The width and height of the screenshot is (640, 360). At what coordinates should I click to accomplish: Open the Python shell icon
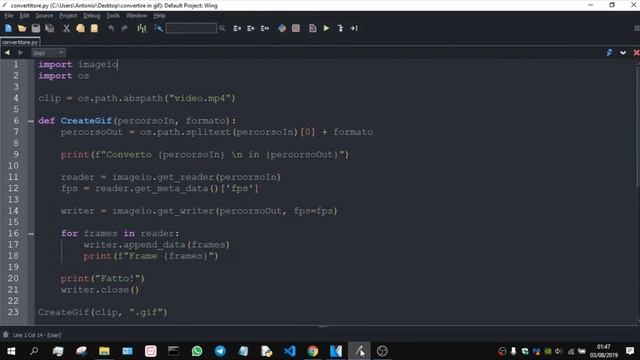tap(282, 28)
